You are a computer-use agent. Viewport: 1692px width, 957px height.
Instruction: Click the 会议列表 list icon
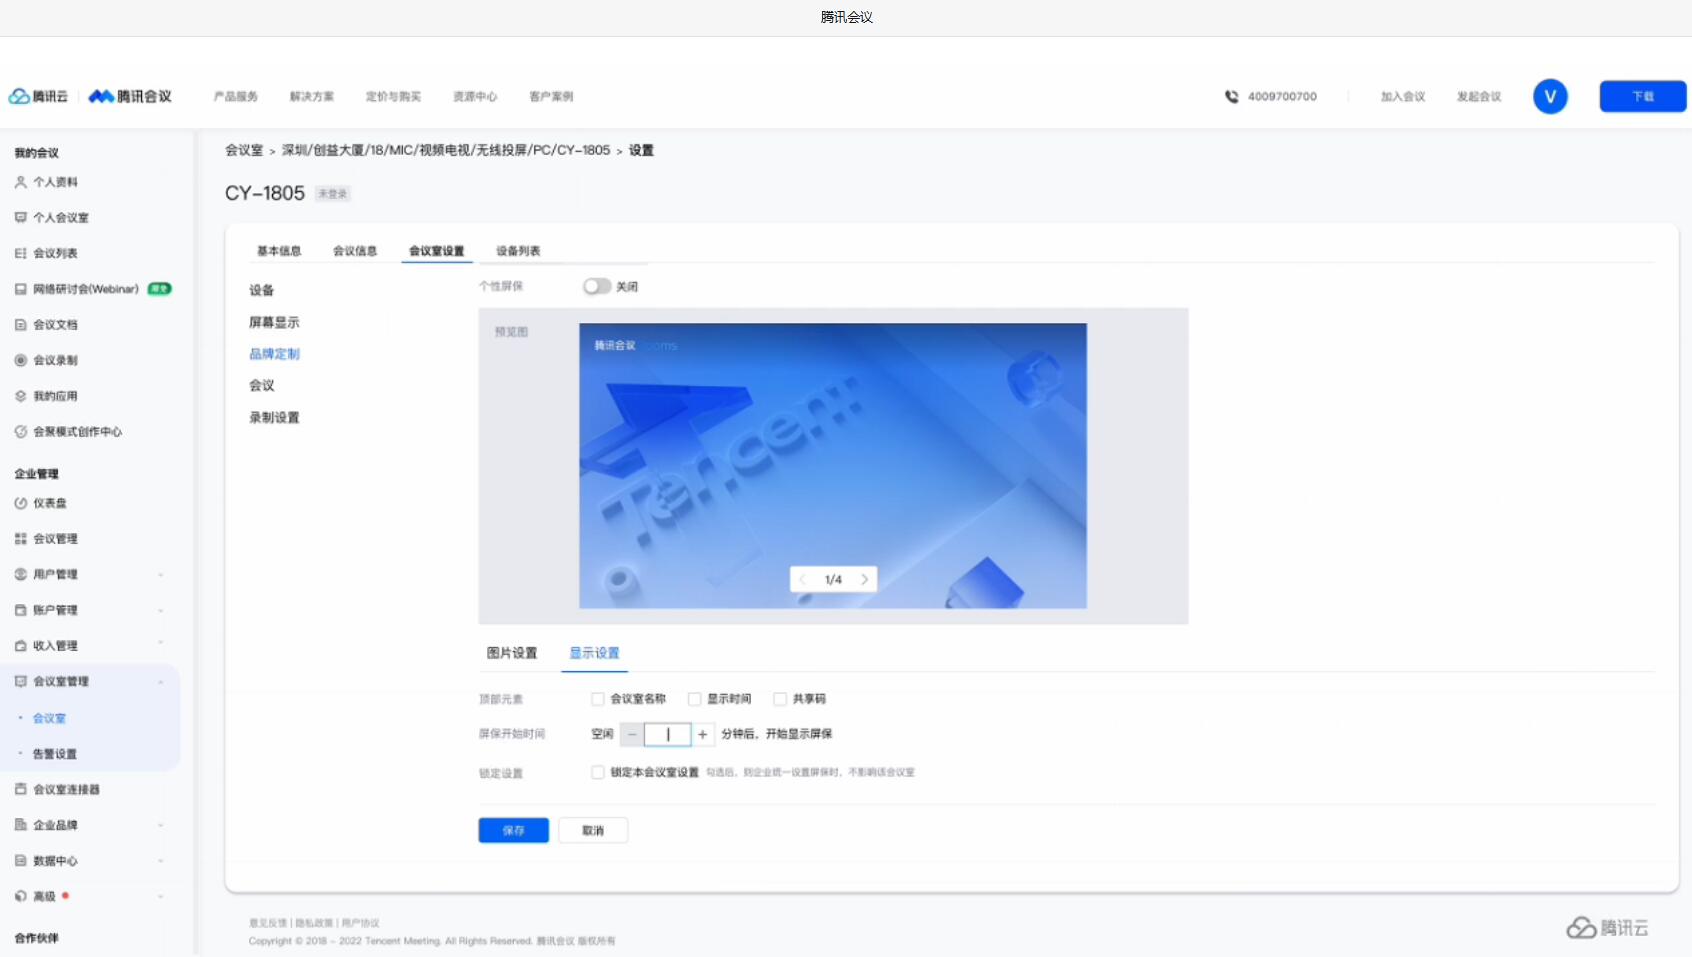pyautogui.click(x=20, y=253)
